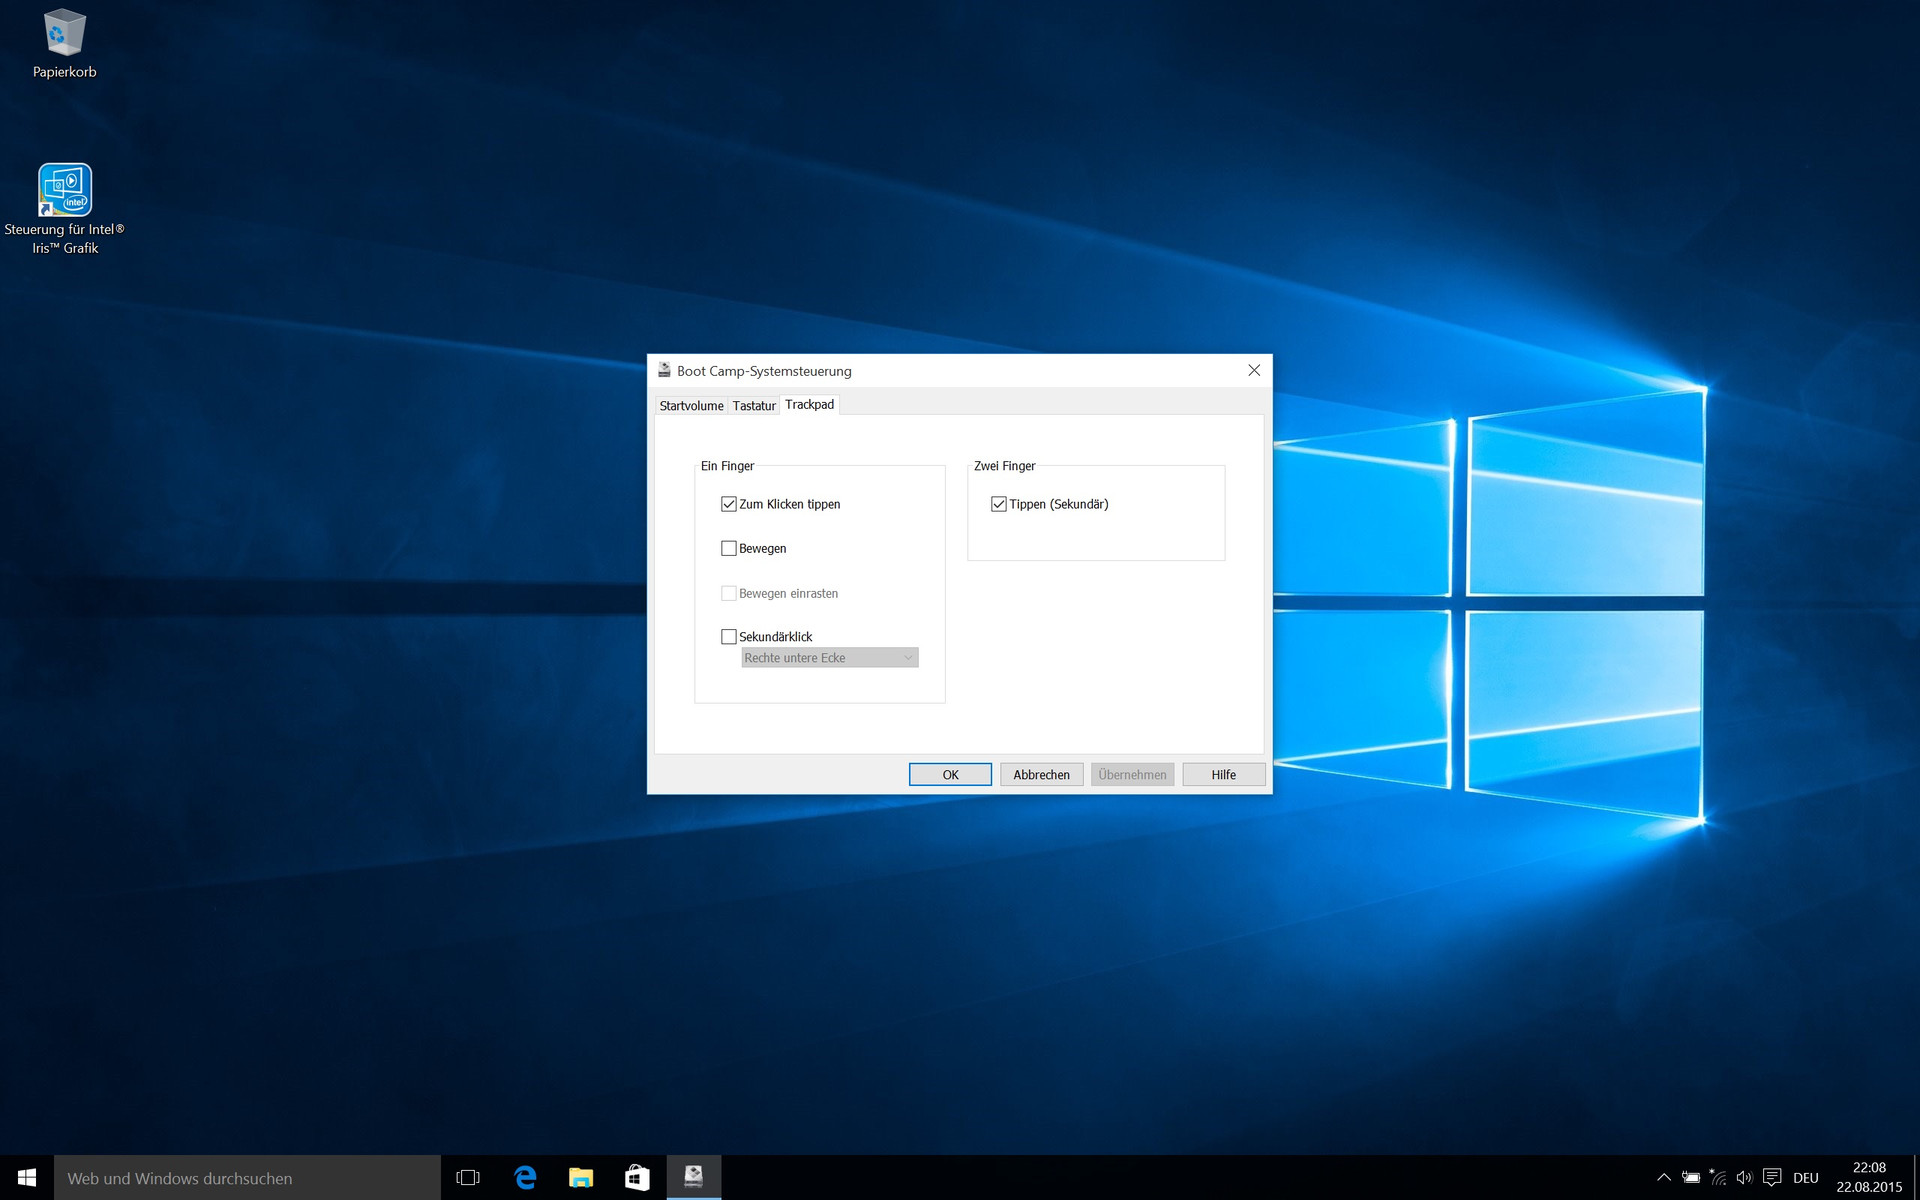This screenshot has height=1200, width=1920.
Task: Click the Web und Windows durchsuchen search box
Action: pos(247,1178)
